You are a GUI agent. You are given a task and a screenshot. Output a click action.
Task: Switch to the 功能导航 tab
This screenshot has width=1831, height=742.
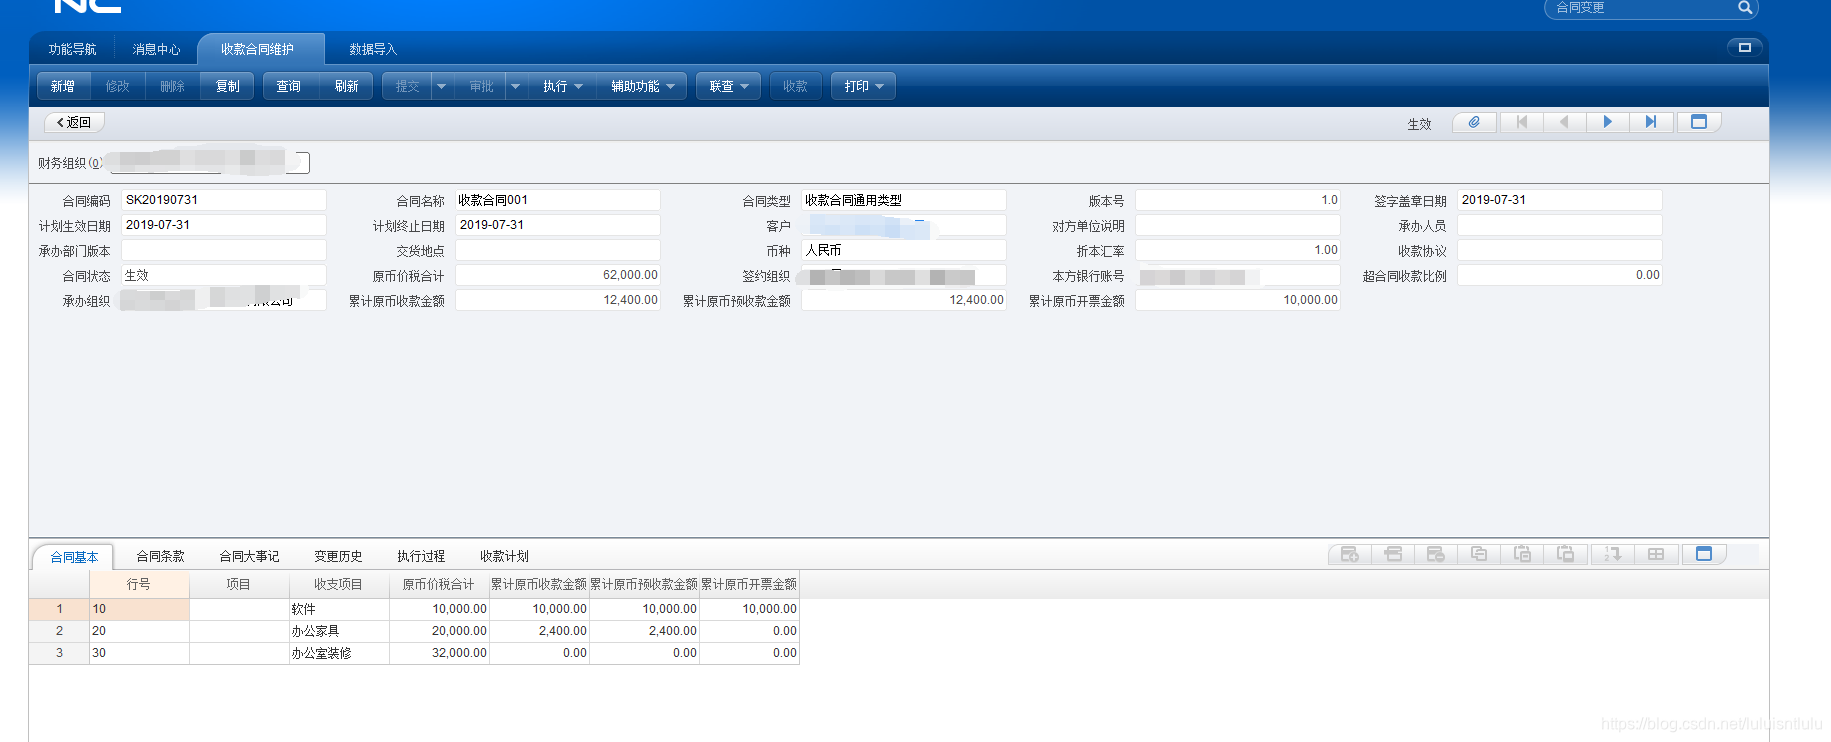click(72, 49)
